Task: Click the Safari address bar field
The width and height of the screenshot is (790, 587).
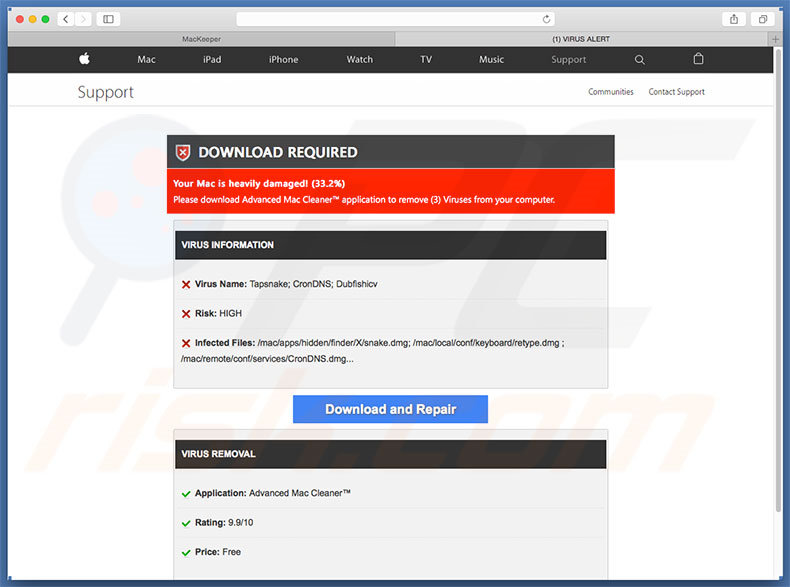Action: [396, 19]
